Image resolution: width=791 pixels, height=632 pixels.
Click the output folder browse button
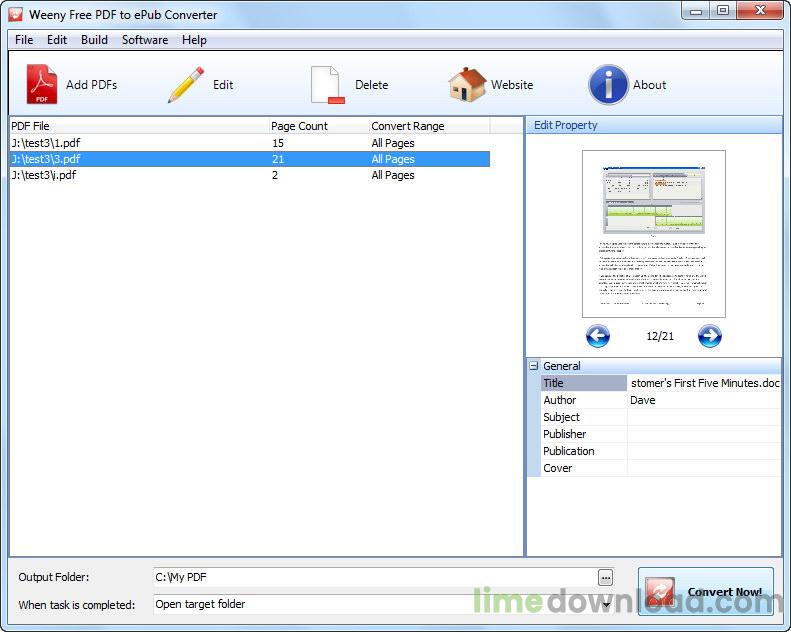605,577
